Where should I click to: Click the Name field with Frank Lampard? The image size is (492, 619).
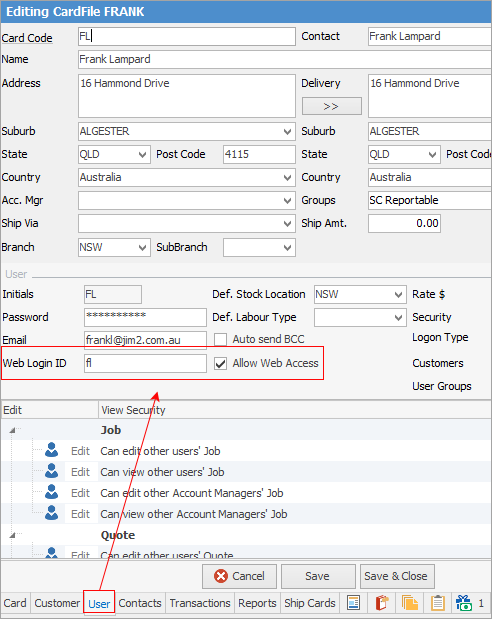click(x=285, y=59)
